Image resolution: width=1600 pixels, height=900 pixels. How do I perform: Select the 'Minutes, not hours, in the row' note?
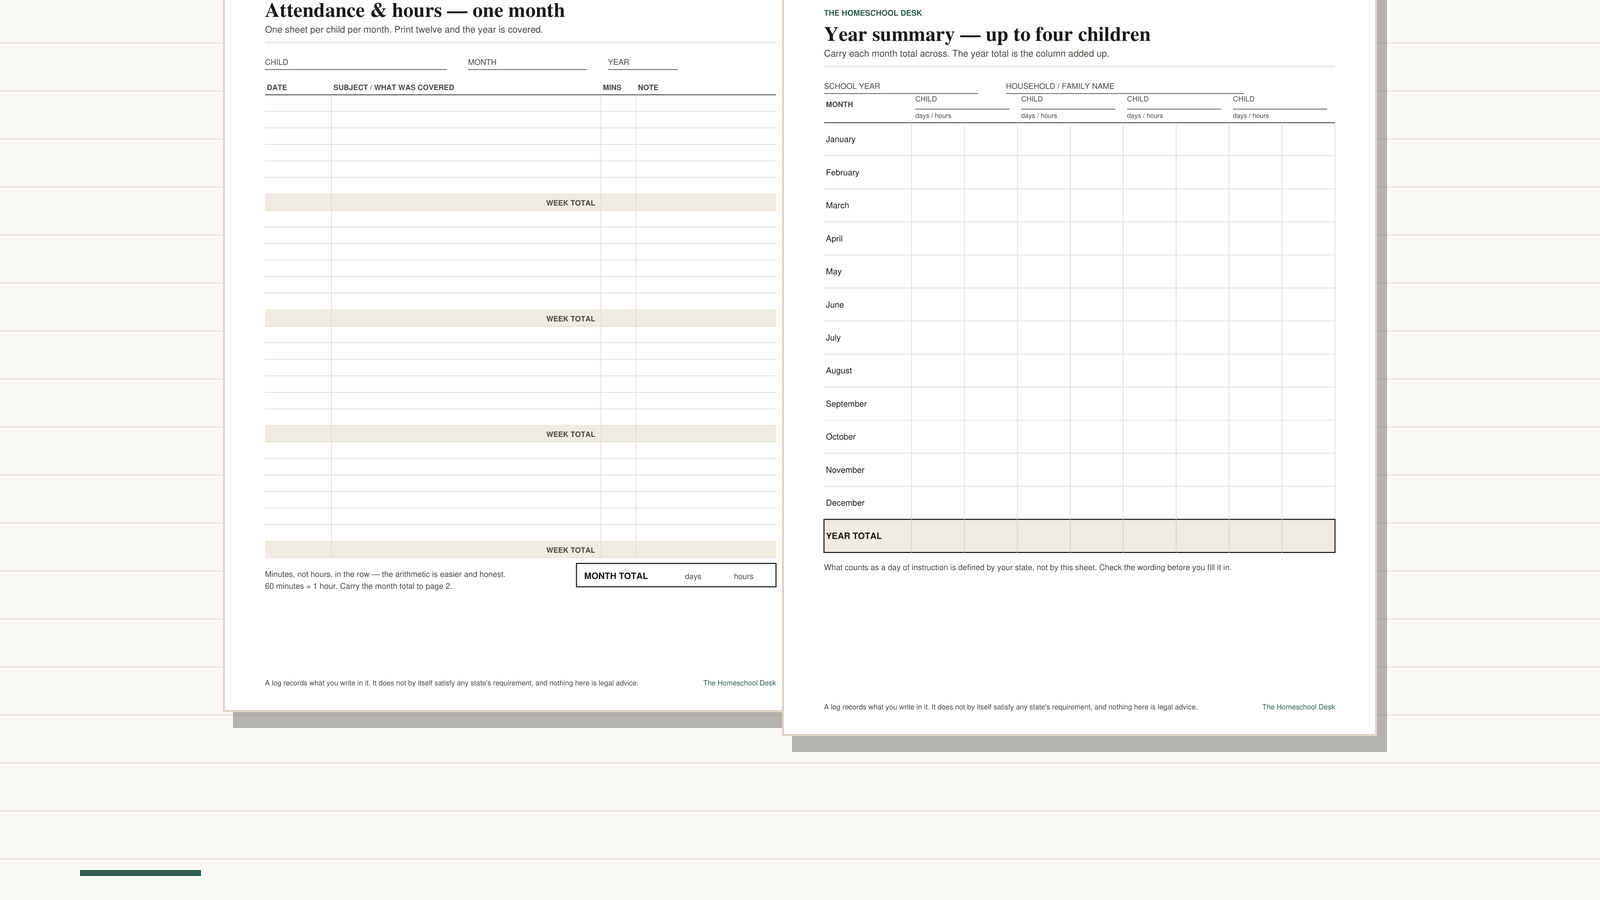tap(385, 575)
